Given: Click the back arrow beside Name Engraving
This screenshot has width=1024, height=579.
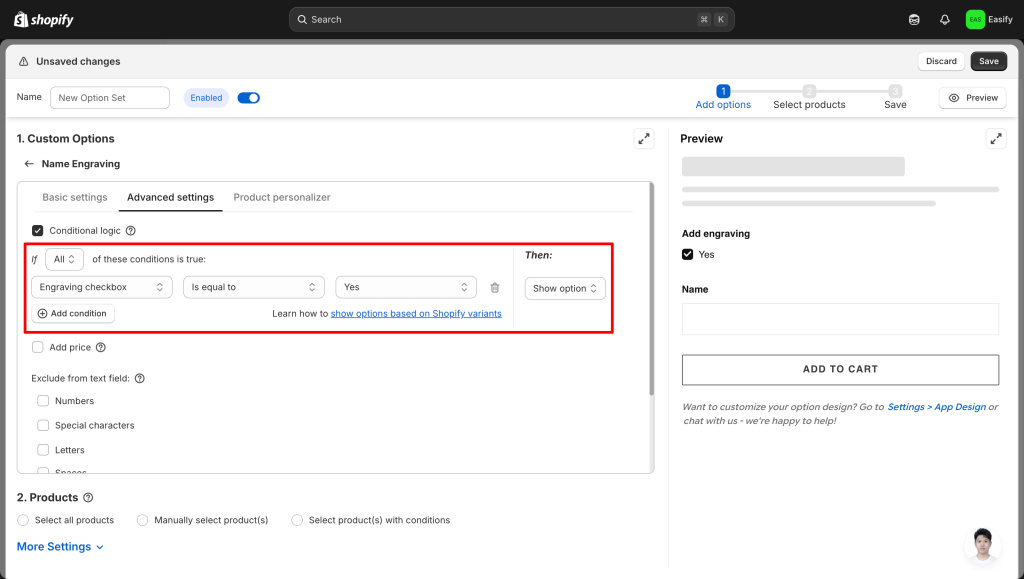Looking at the screenshot, I should (x=29, y=164).
